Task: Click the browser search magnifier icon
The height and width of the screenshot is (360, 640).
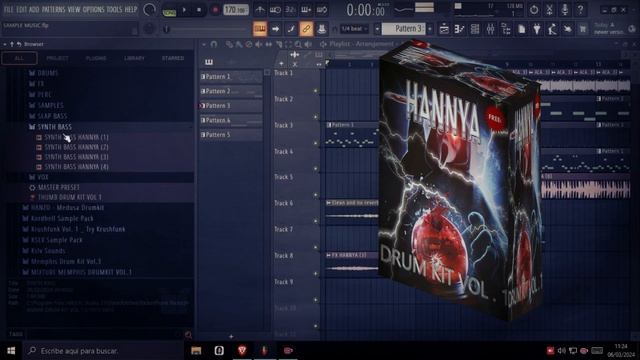Action: coord(188,335)
